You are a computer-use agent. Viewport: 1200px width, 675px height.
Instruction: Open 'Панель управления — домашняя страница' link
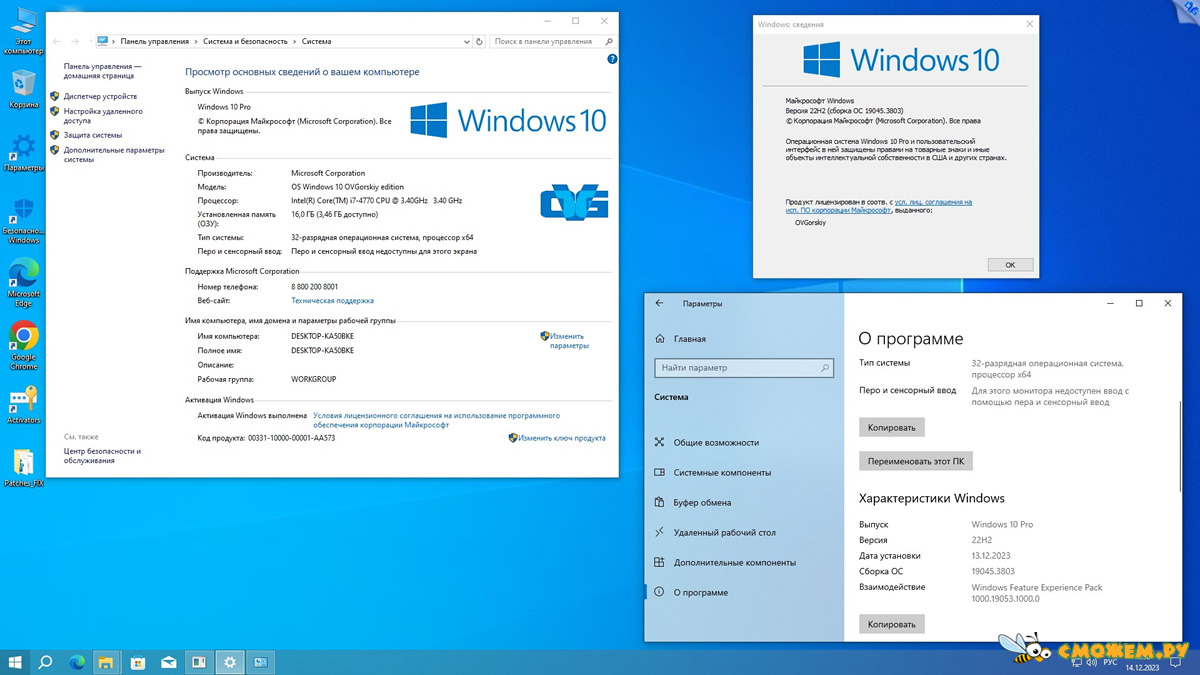point(102,70)
